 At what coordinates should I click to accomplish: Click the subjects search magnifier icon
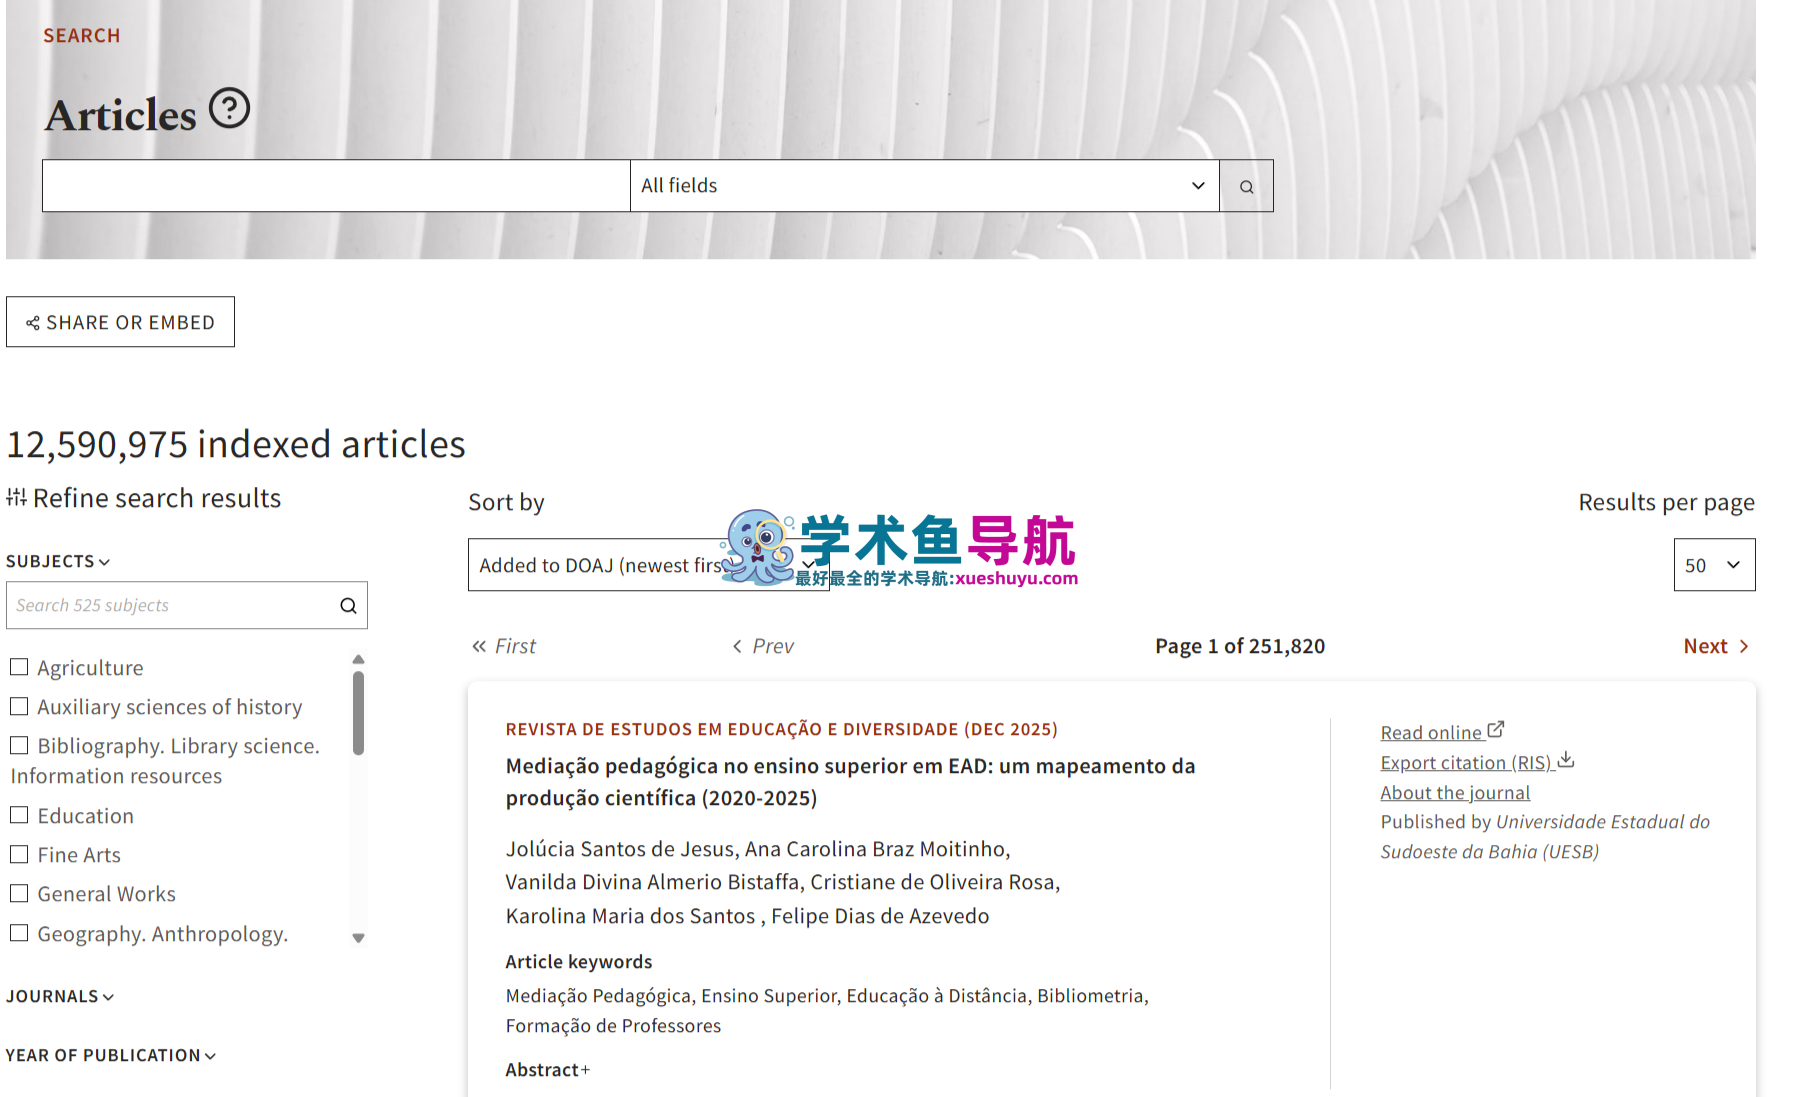pos(348,606)
